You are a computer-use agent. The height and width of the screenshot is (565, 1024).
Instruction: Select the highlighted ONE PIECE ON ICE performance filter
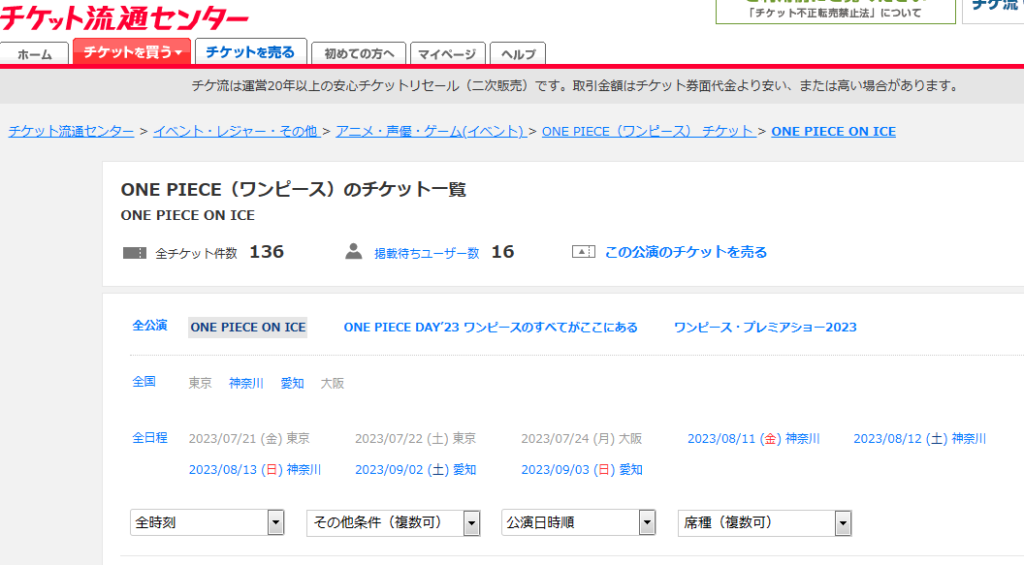248,327
